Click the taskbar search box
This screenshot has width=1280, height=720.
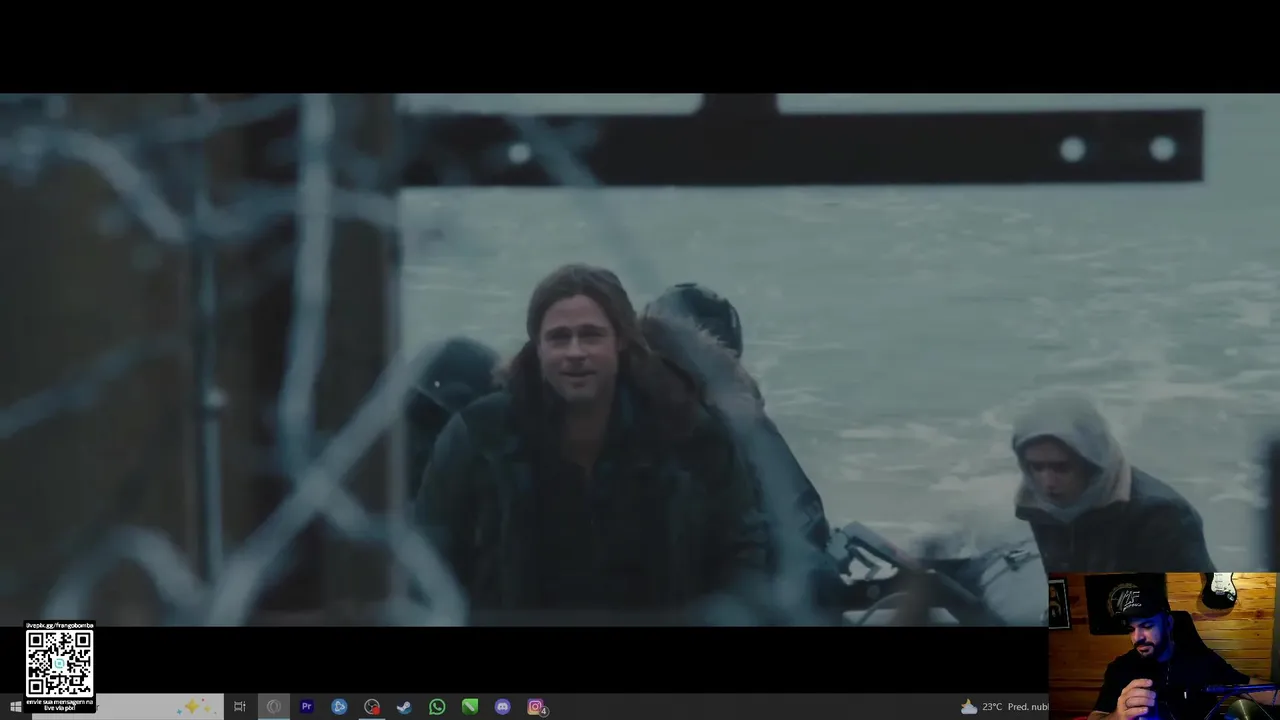127,707
